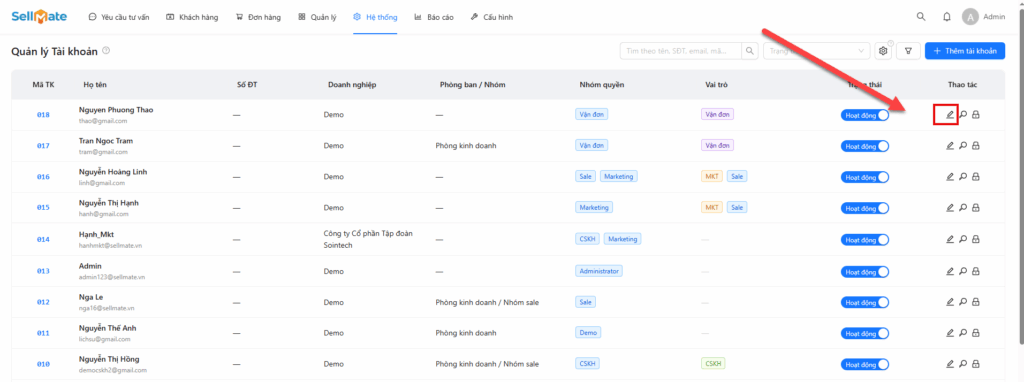This screenshot has height=382, width=1024.
Task: Open the Cấu hình menu
Action: [491, 18]
